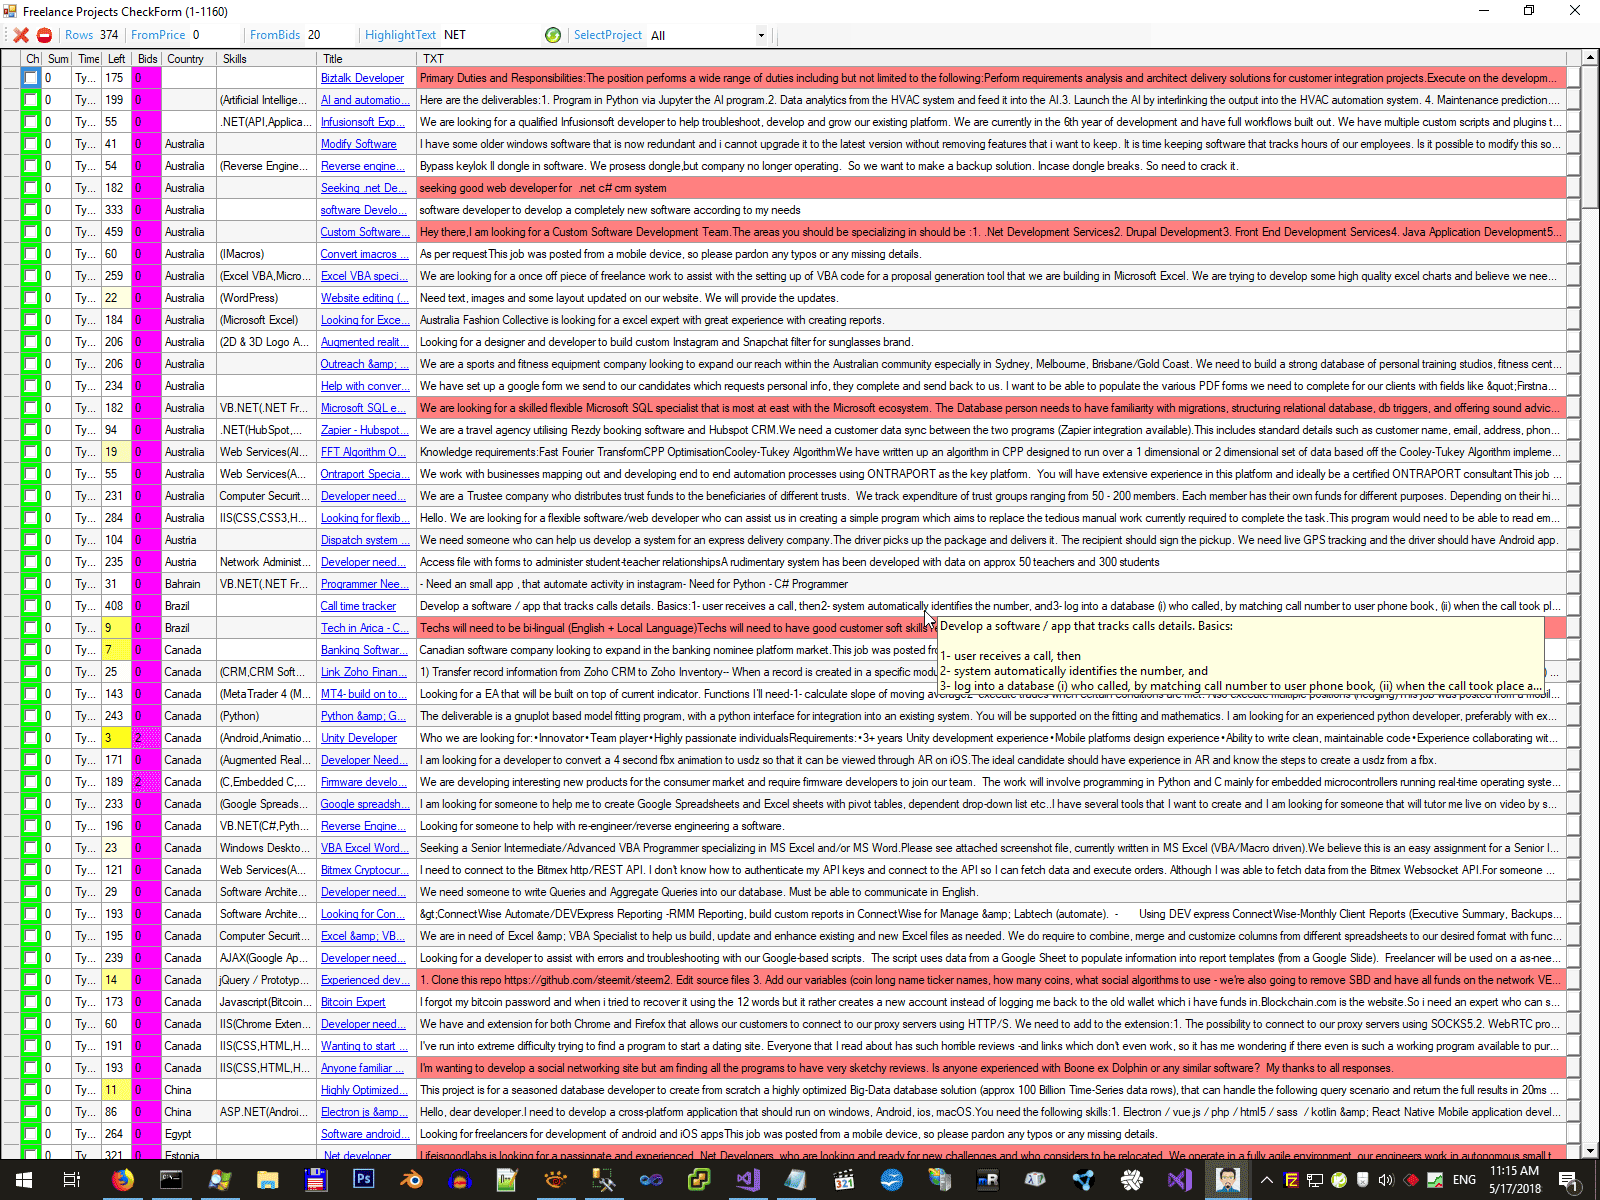Open the green VMware taskbar icon
This screenshot has height=1200, width=1600.
[x=699, y=1180]
